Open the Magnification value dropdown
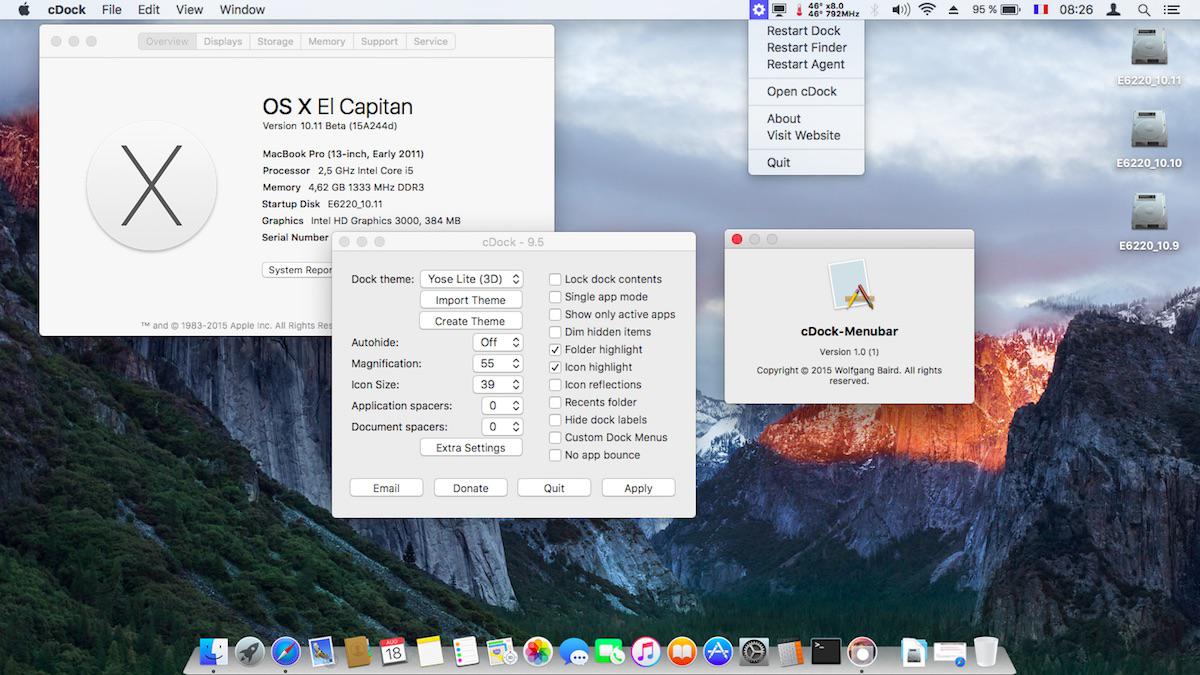The width and height of the screenshot is (1200, 675). point(498,364)
